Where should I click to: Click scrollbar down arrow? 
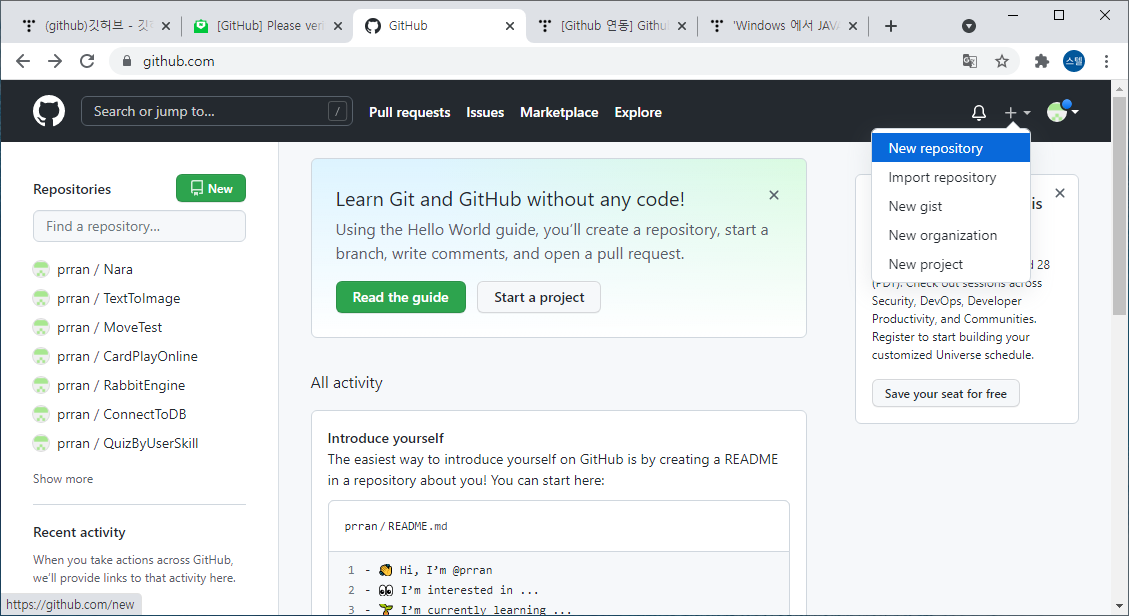click(1119, 607)
